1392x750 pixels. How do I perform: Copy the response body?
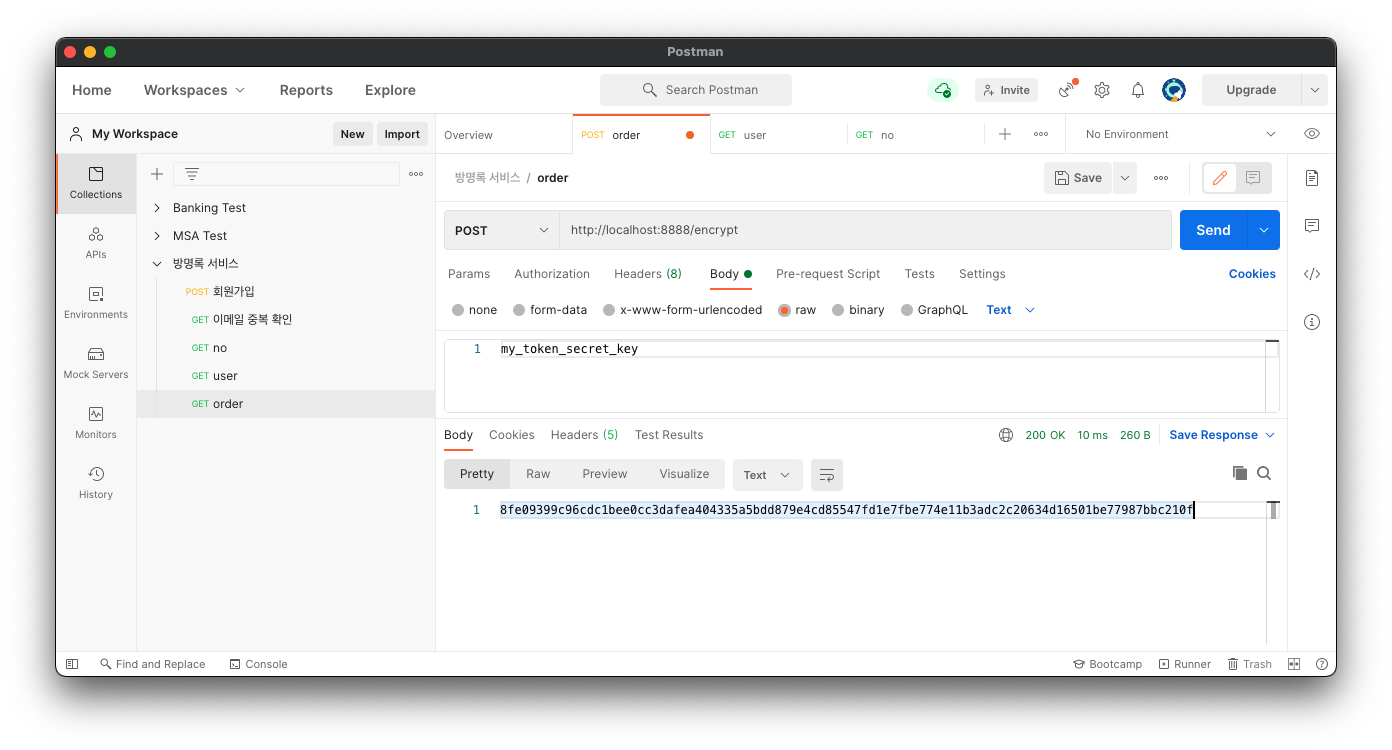pos(1240,473)
